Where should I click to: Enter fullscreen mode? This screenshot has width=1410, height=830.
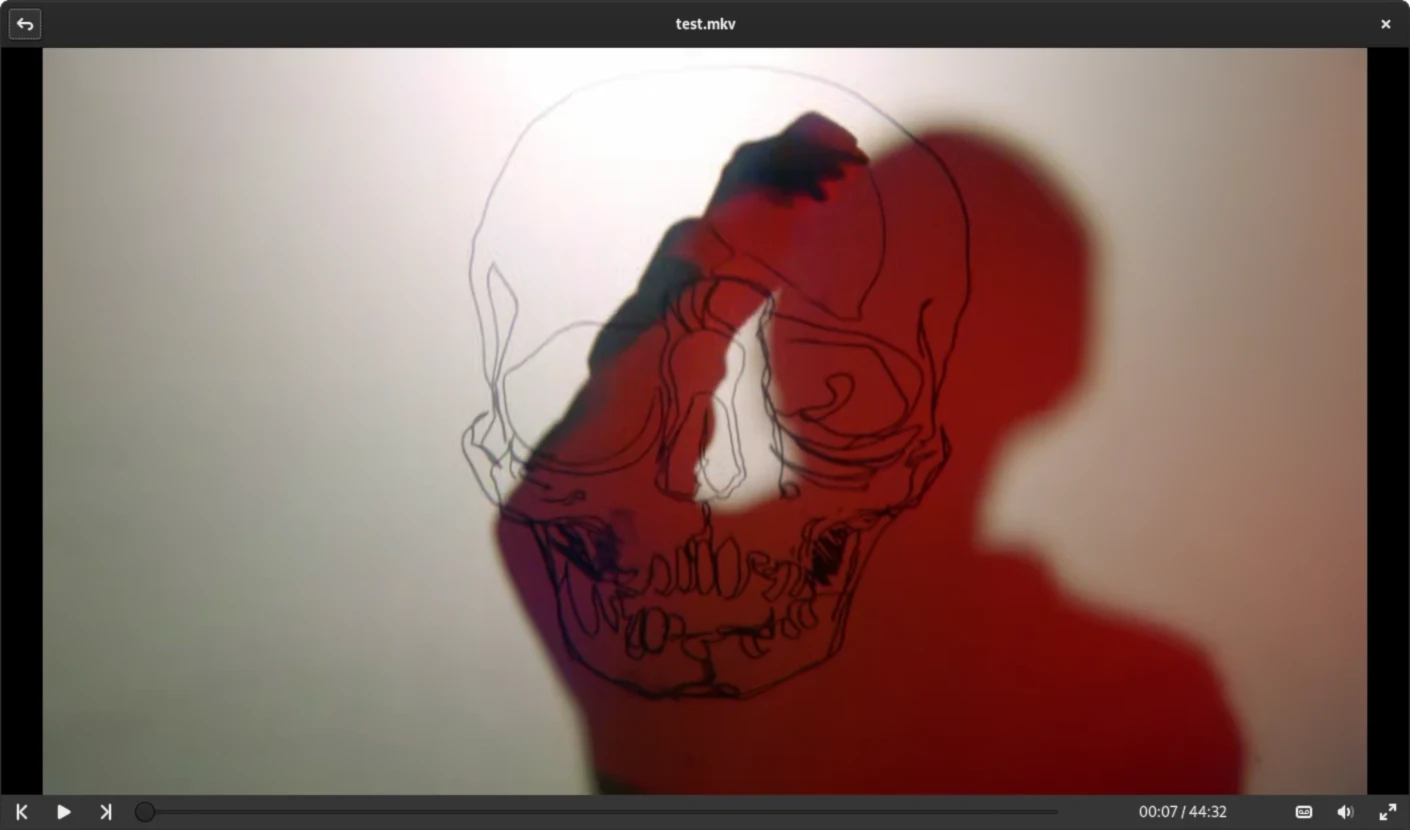[x=1388, y=812]
